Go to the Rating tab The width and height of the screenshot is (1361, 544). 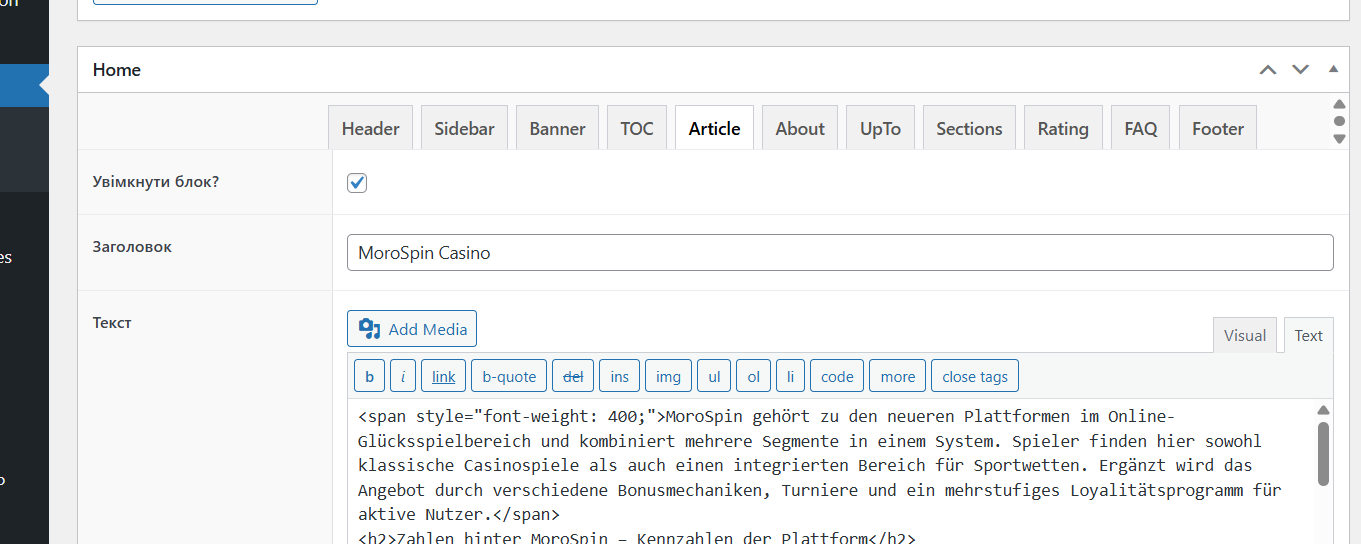[1063, 128]
